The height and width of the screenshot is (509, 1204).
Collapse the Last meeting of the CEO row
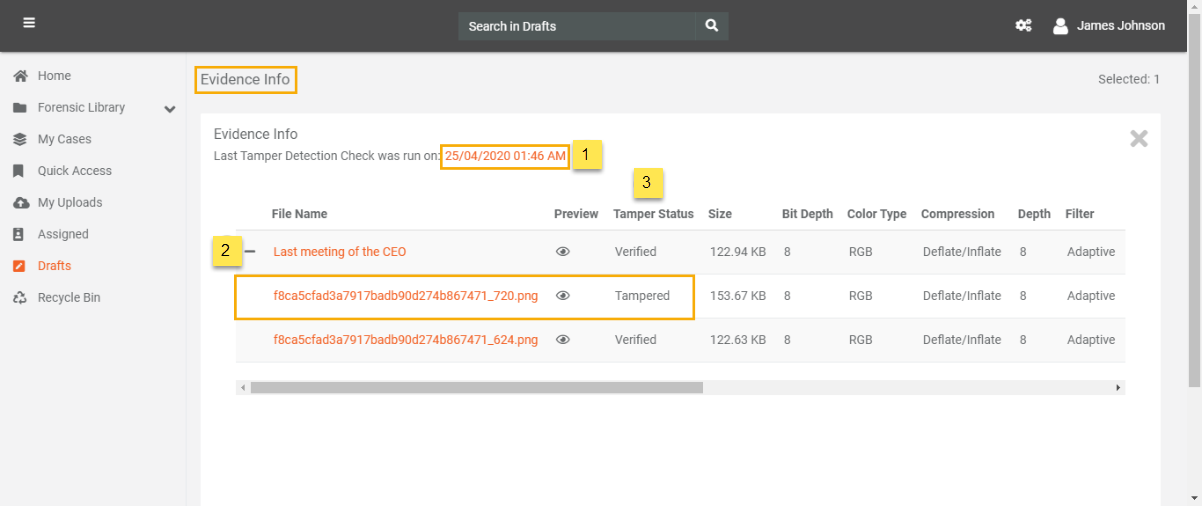point(251,252)
